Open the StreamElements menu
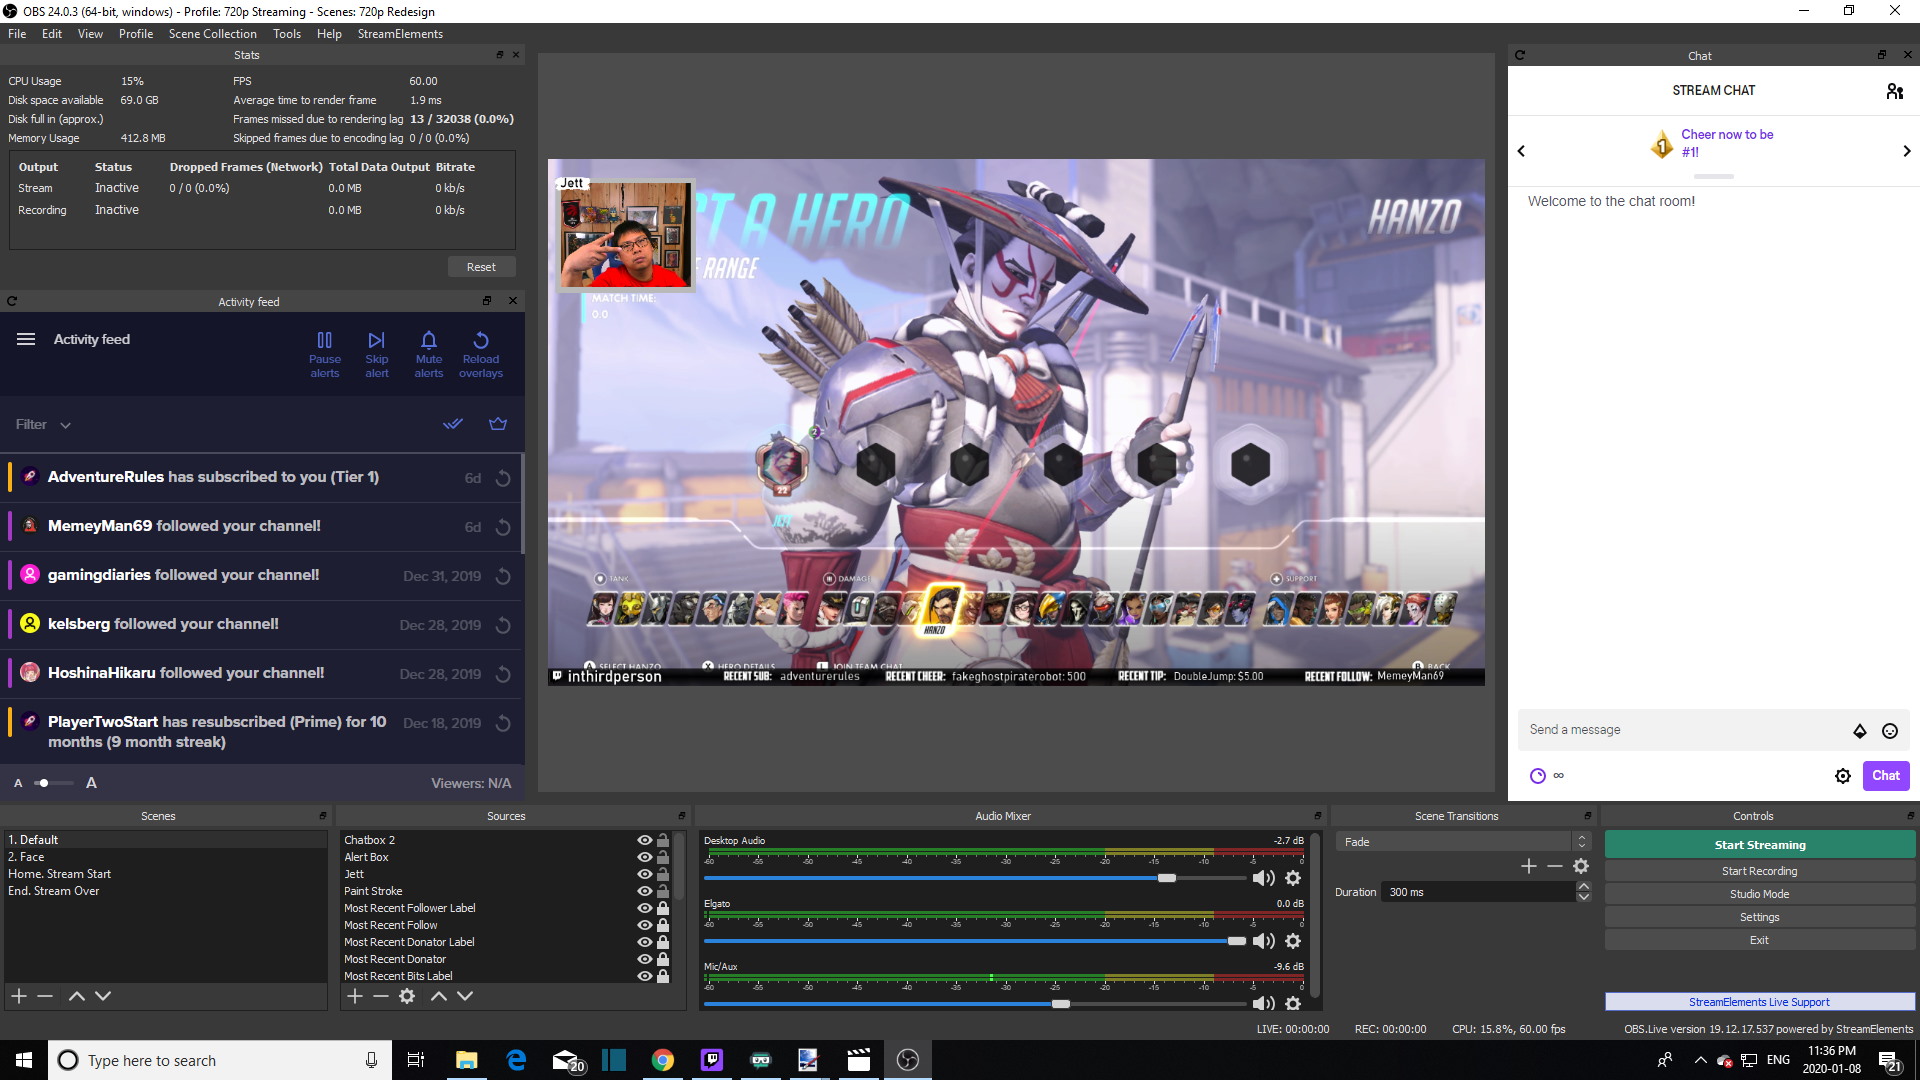Image resolution: width=1920 pixels, height=1080 pixels. point(400,34)
